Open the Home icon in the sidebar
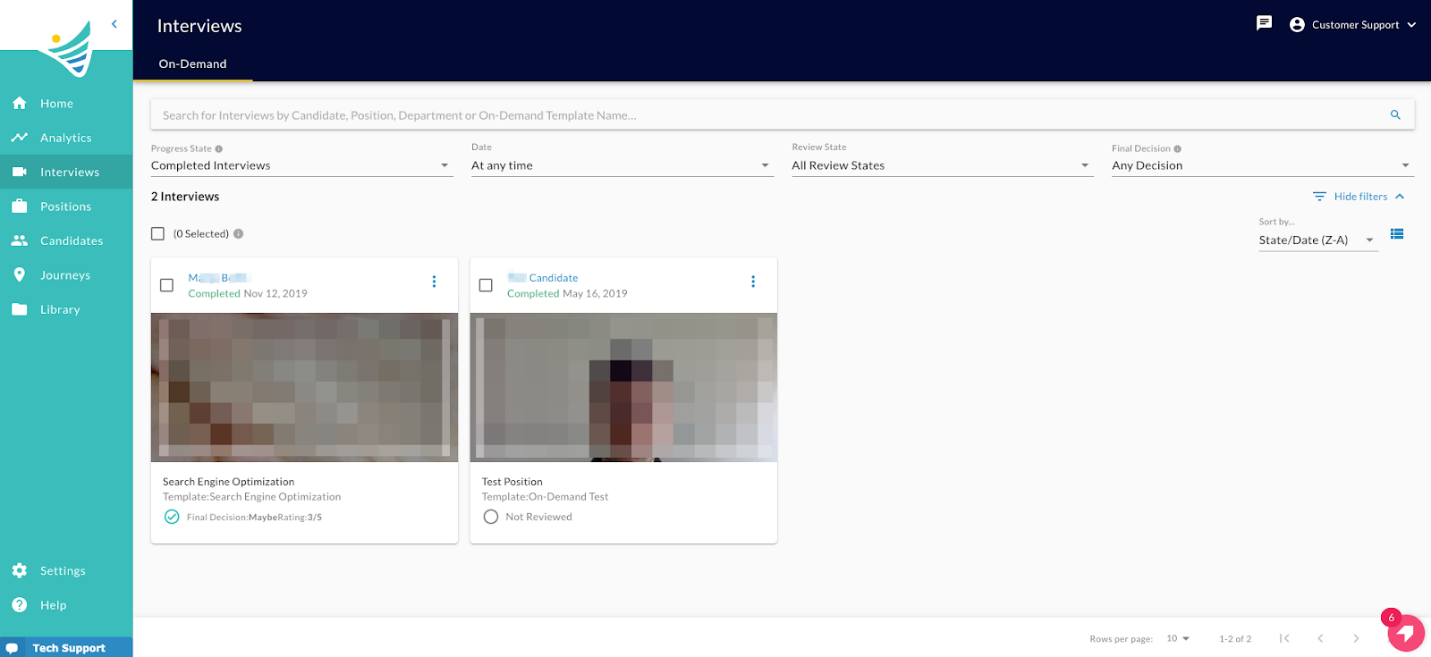1431x657 pixels. pos(19,103)
